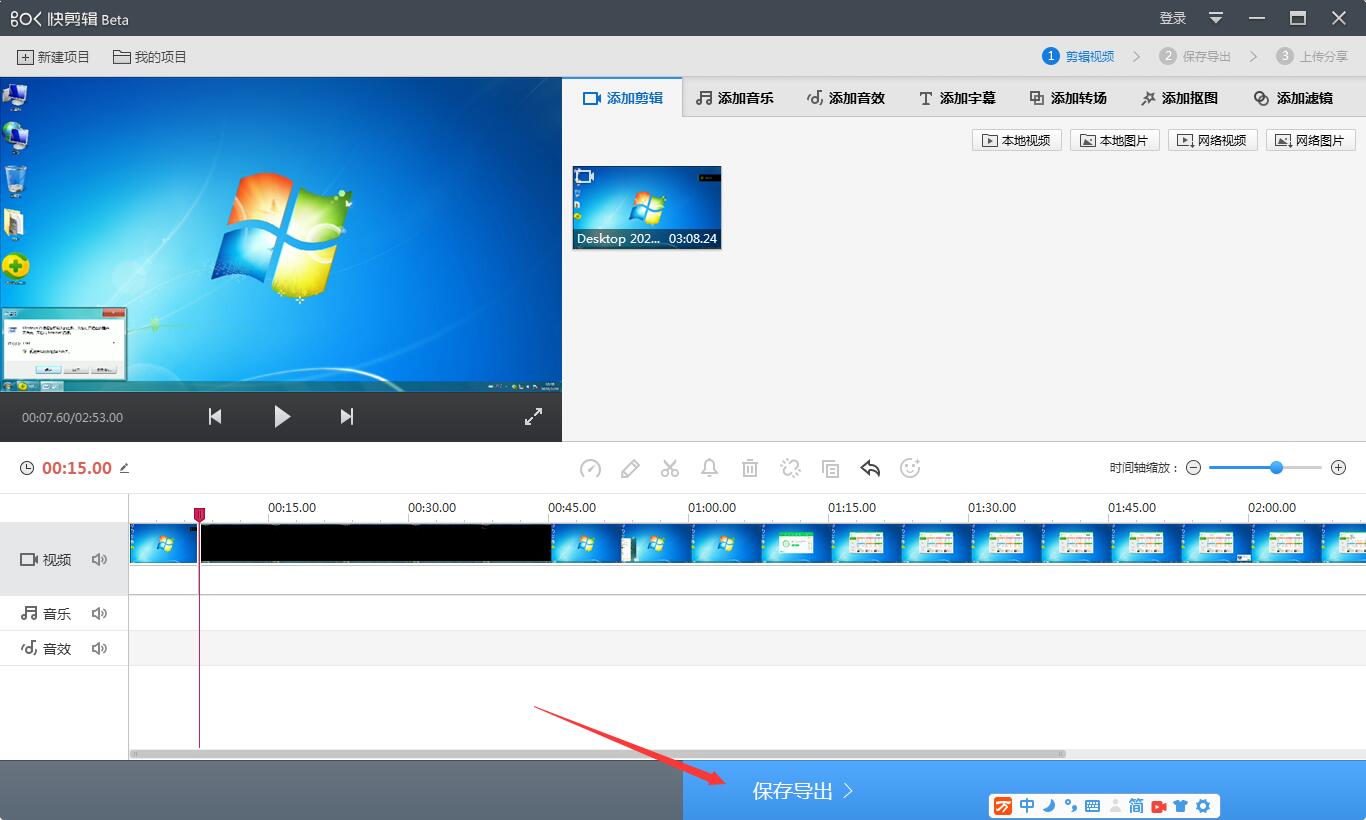Click the 登录 login link
Screen dimensions: 1366x820
coord(1173,18)
